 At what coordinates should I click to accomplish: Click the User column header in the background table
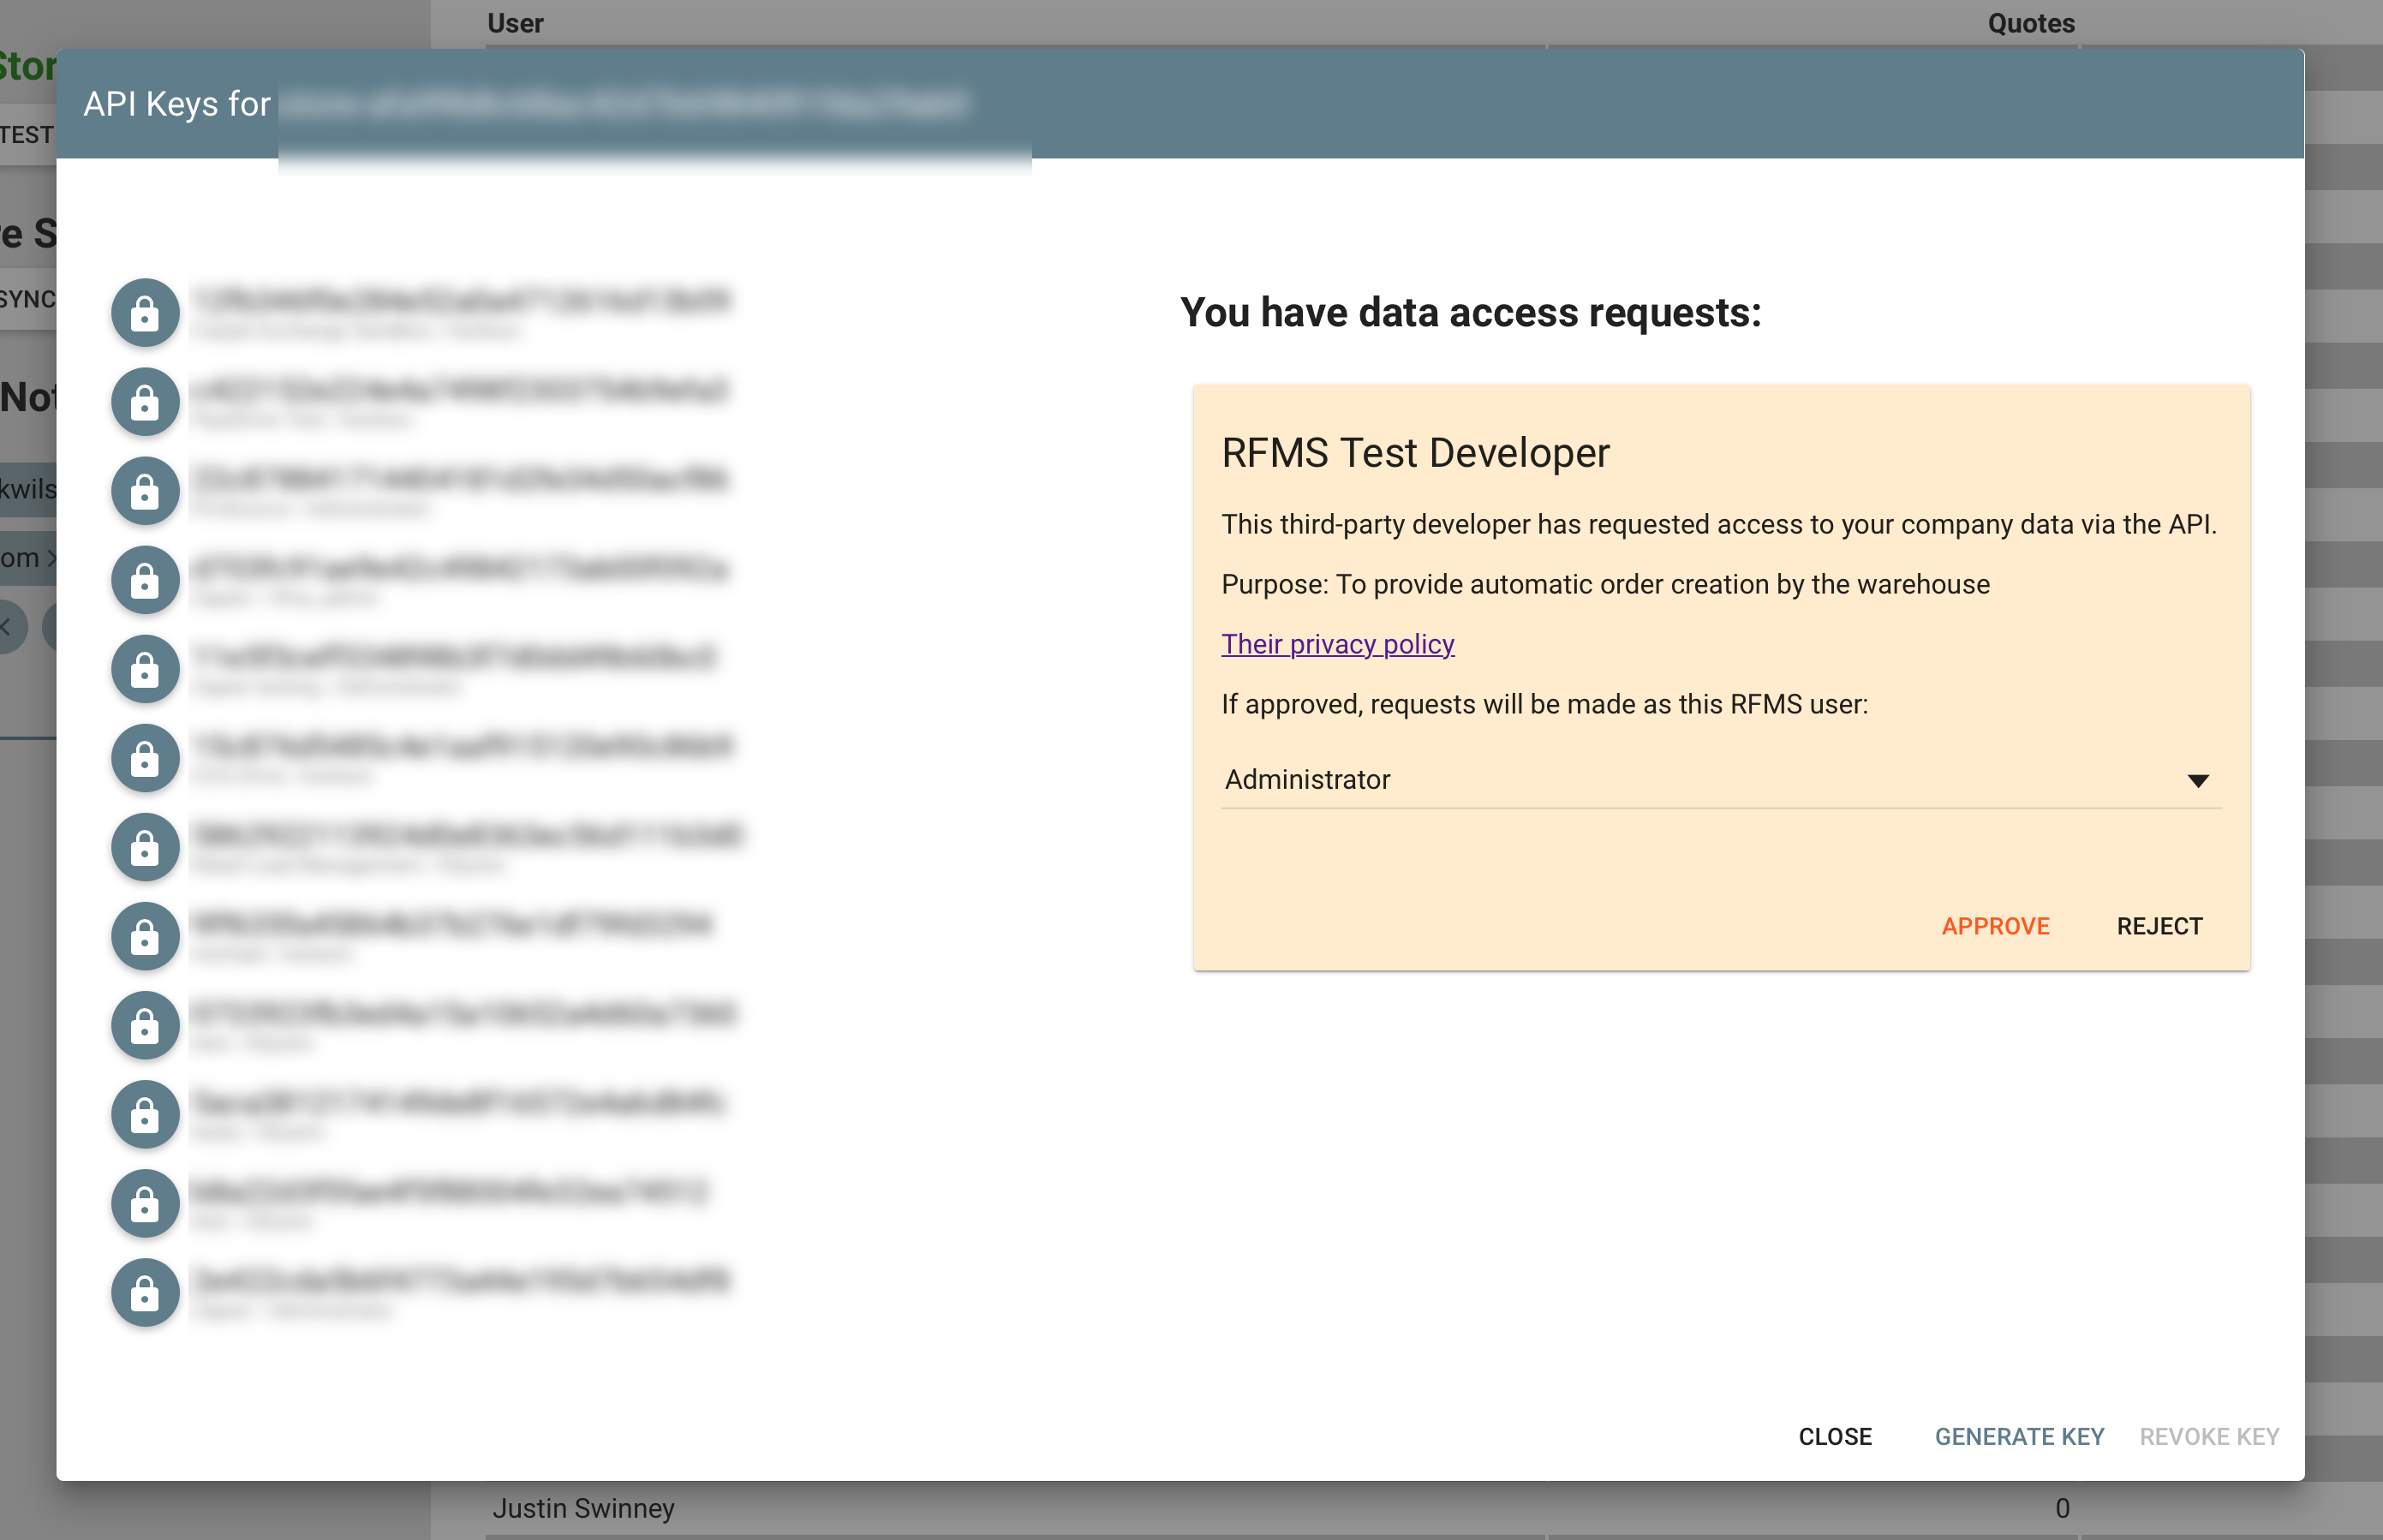click(x=515, y=23)
